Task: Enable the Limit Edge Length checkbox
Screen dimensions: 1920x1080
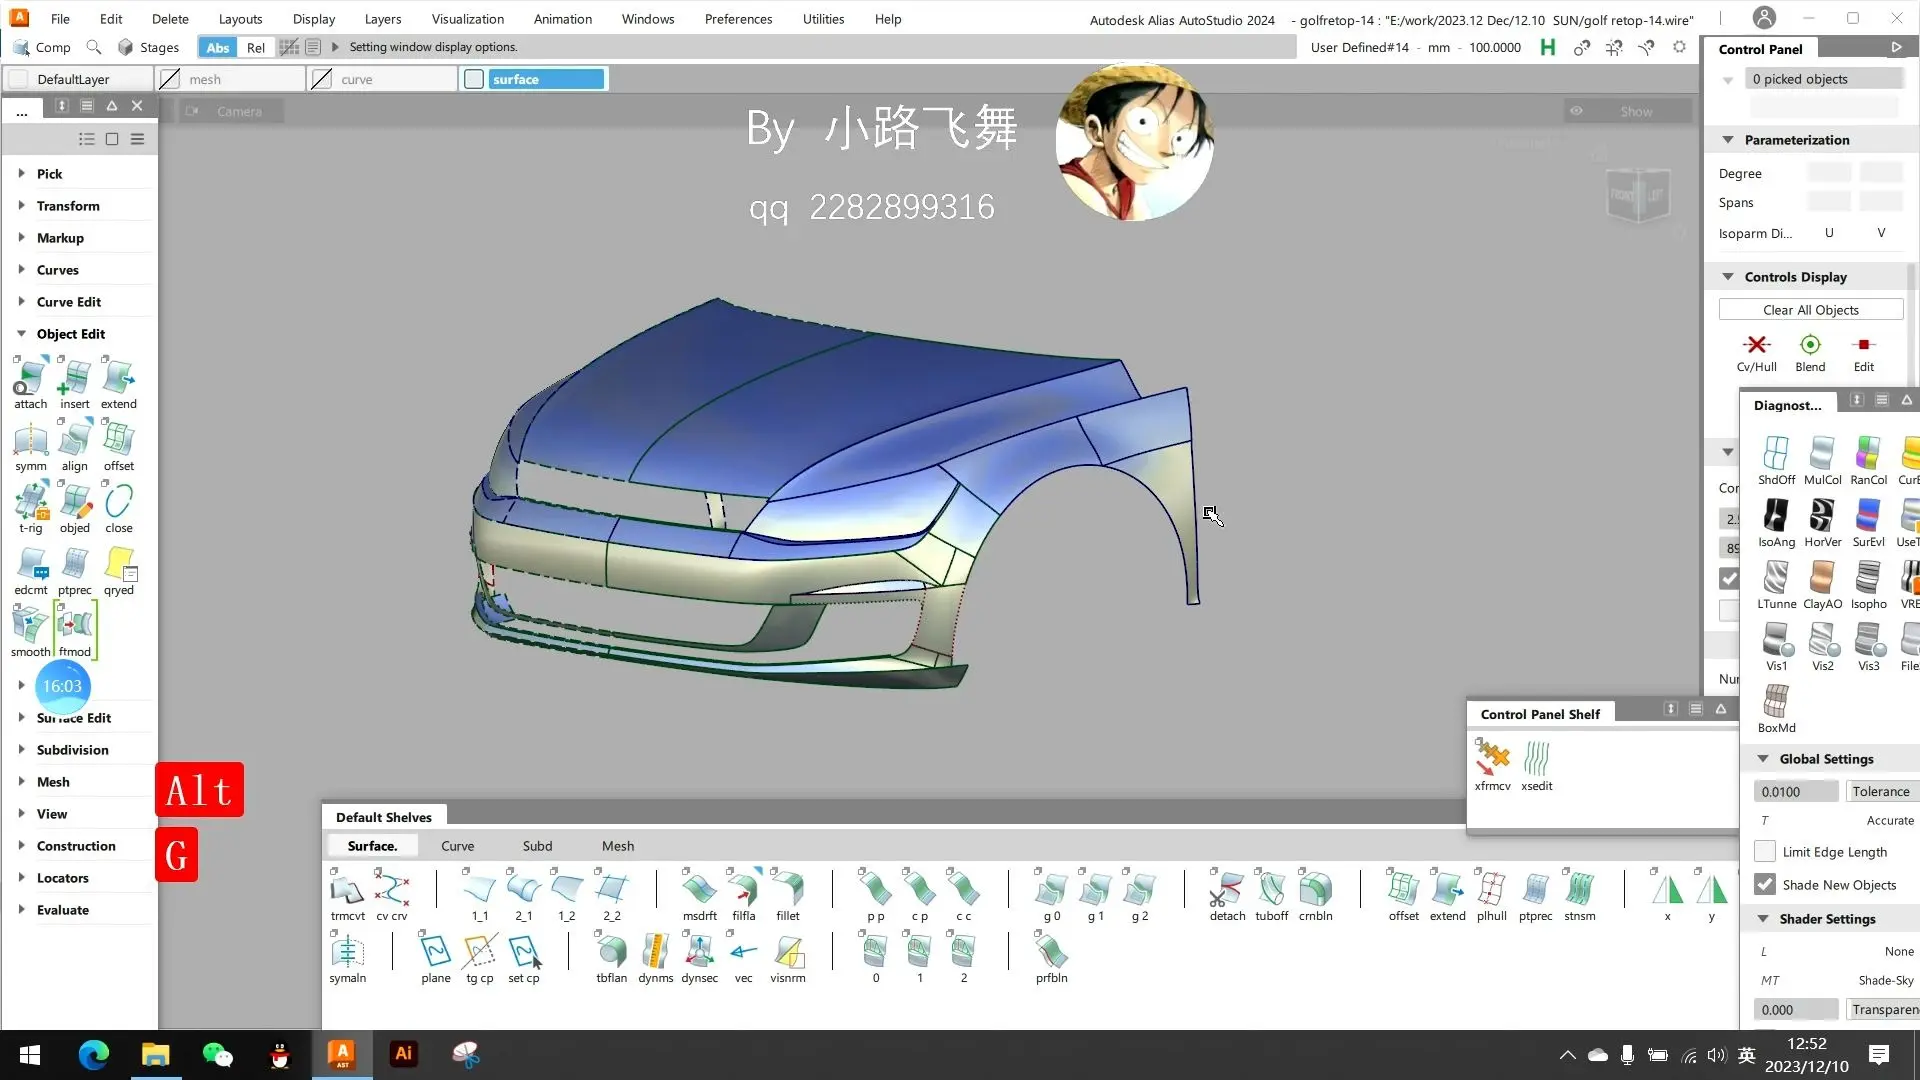Action: tap(1767, 851)
